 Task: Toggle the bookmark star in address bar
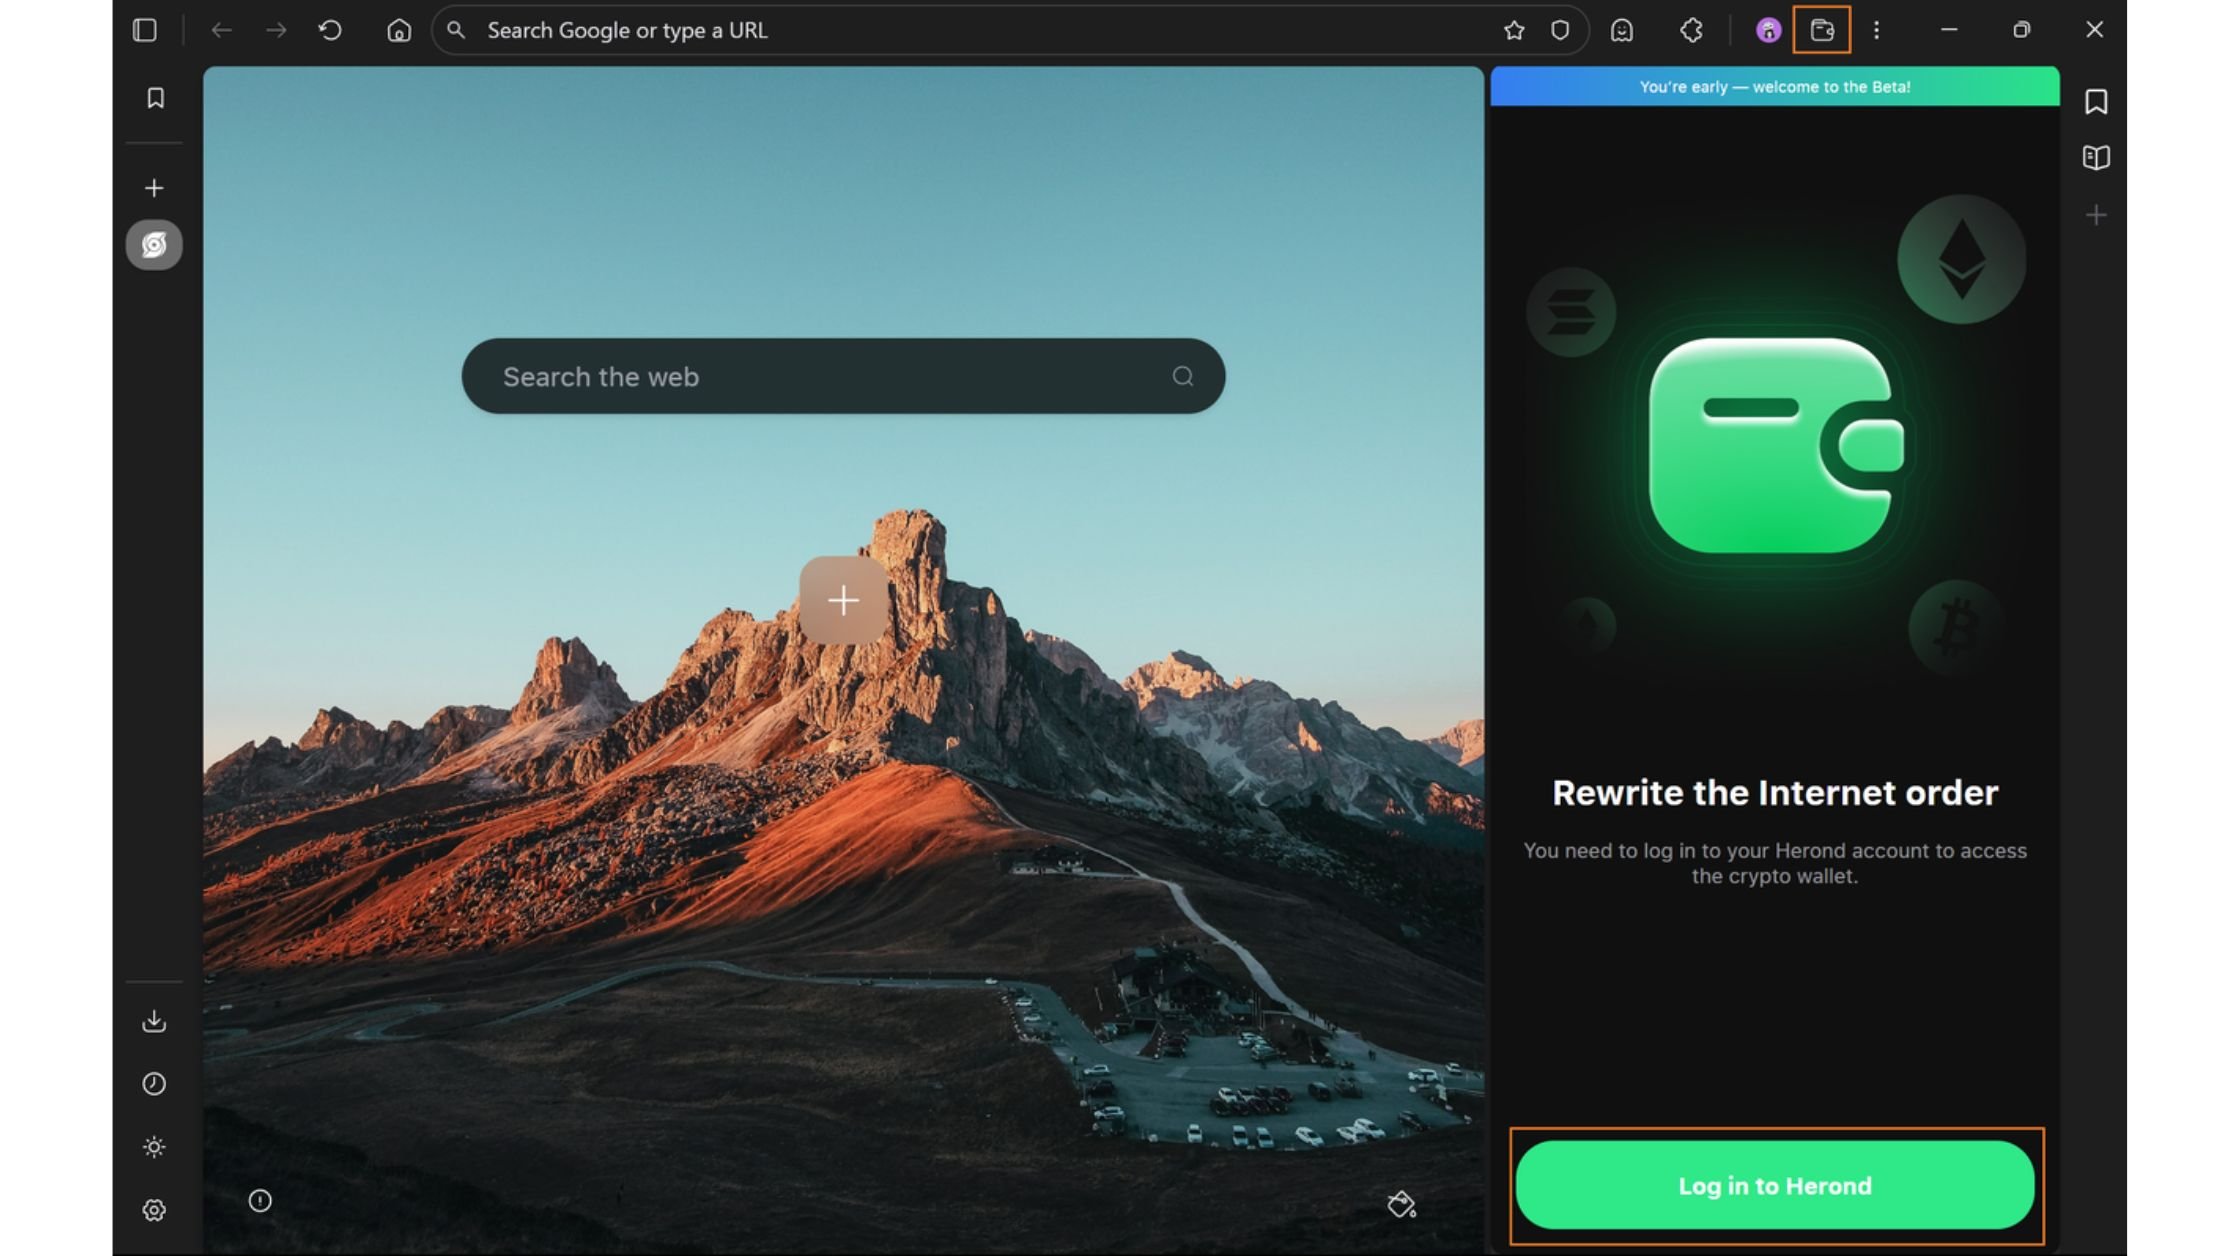1514,30
